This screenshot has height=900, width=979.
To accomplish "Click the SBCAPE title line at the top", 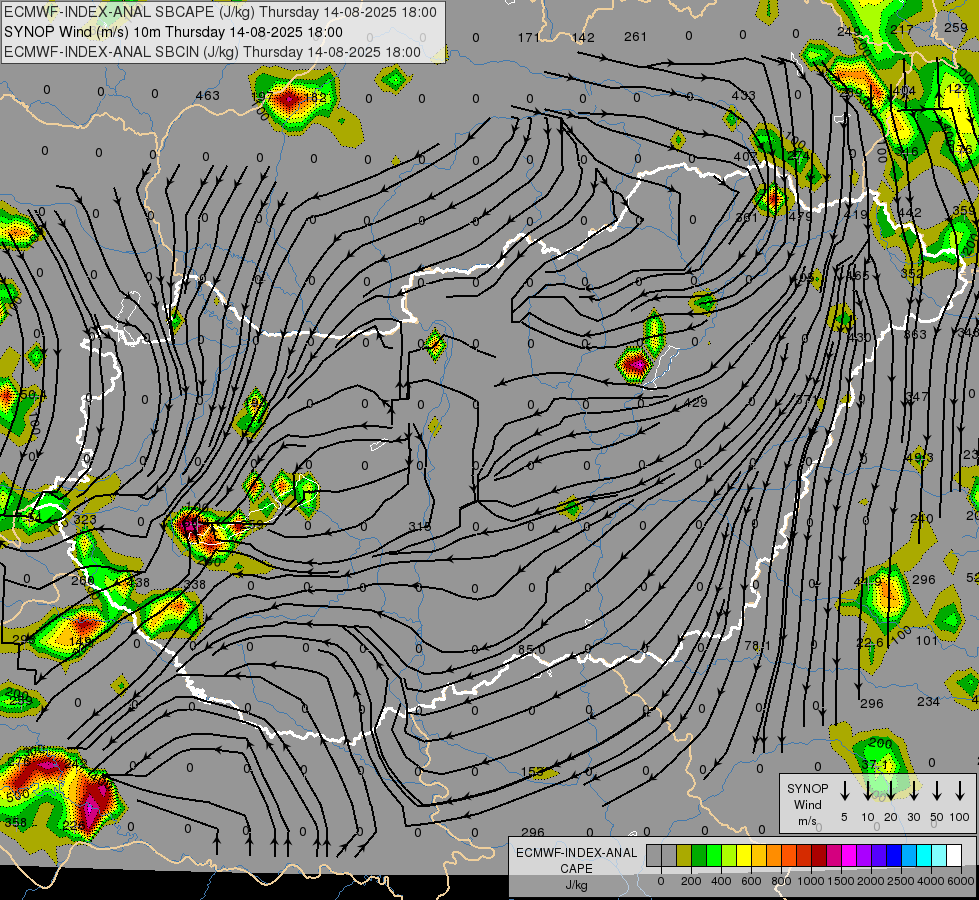I will pyautogui.click(x=220, y=12).
